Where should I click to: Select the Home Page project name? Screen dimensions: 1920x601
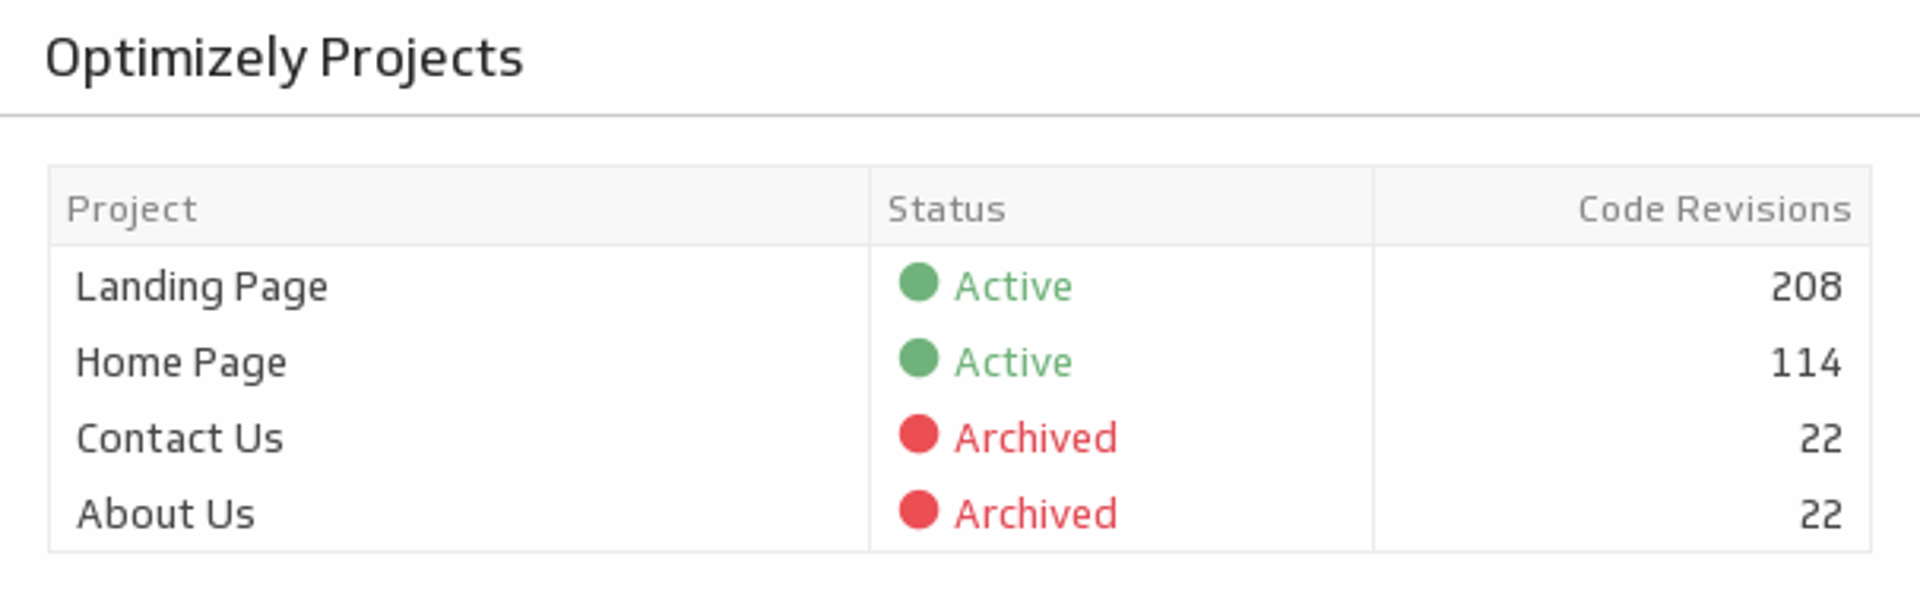click(181, 363)
